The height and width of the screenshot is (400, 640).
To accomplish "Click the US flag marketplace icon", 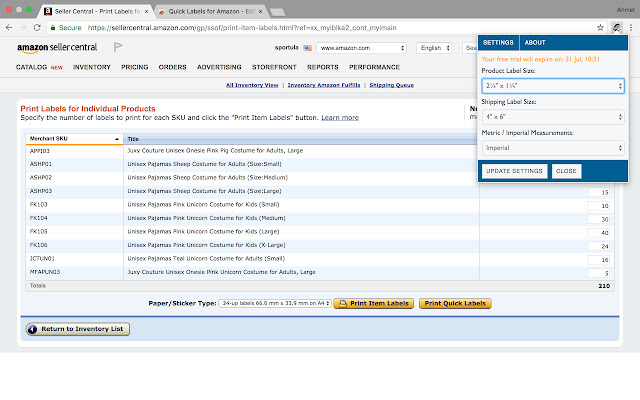I will coord(307,48).
